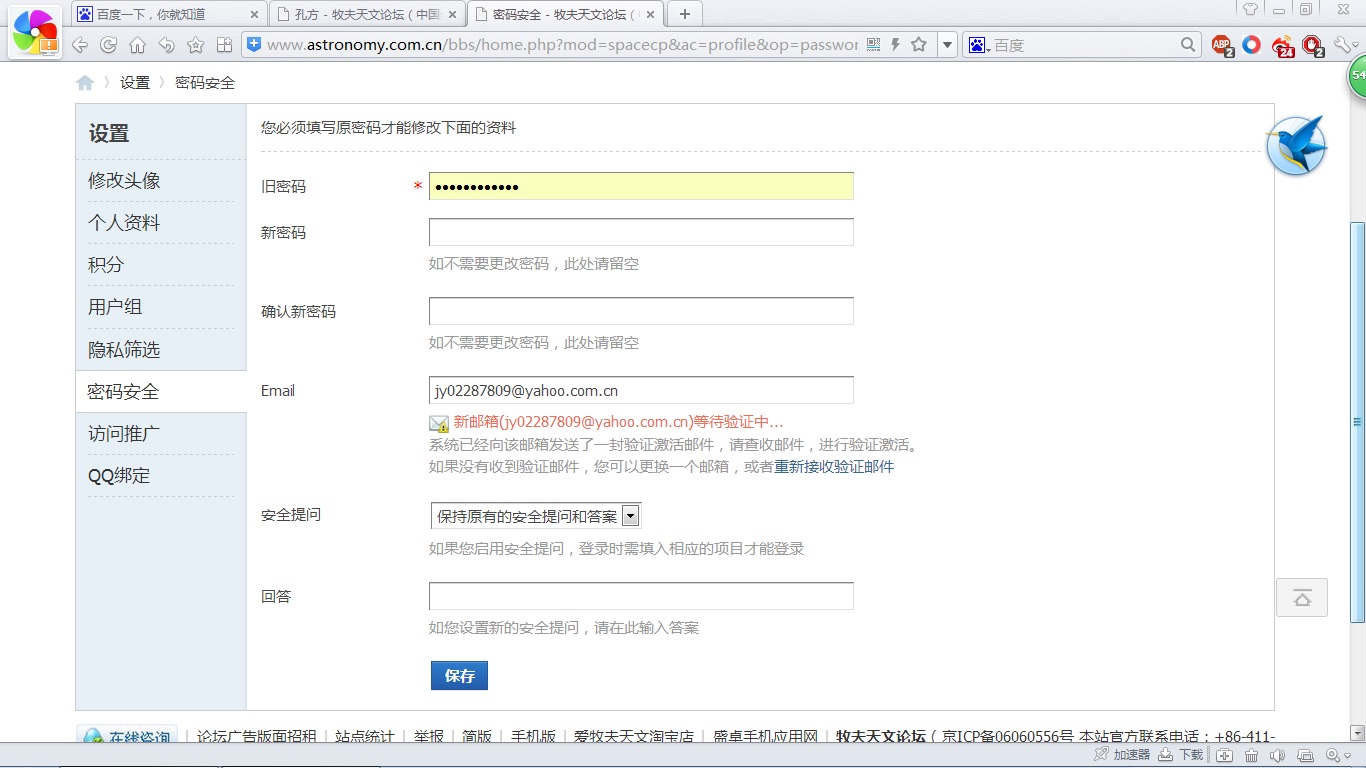Reload the page with refresh icon

108,45
